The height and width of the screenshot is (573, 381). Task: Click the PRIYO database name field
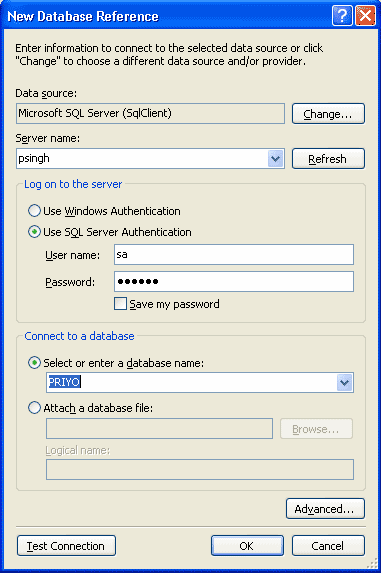pyautogui.click(x=191, y=383)
